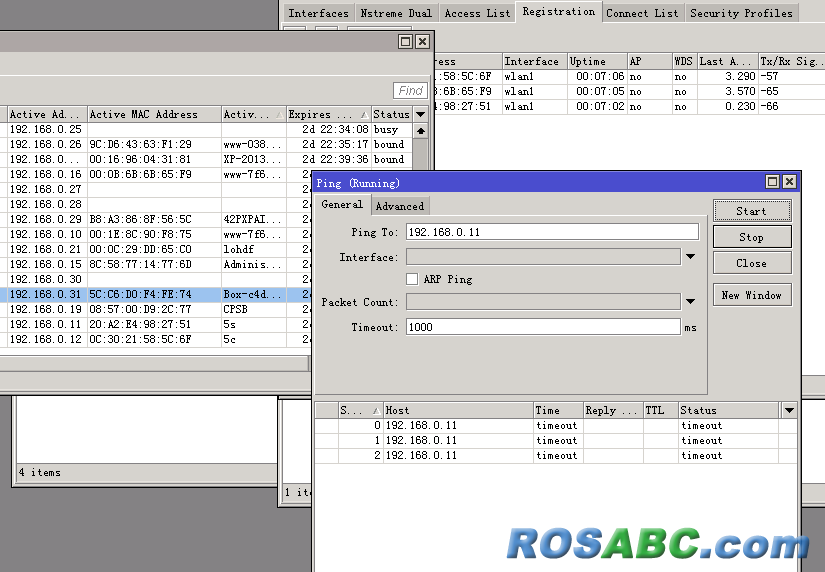Select lease row 192.168.0.10
This screenshot has width=825, height=572.
click(x=156, y=234)
